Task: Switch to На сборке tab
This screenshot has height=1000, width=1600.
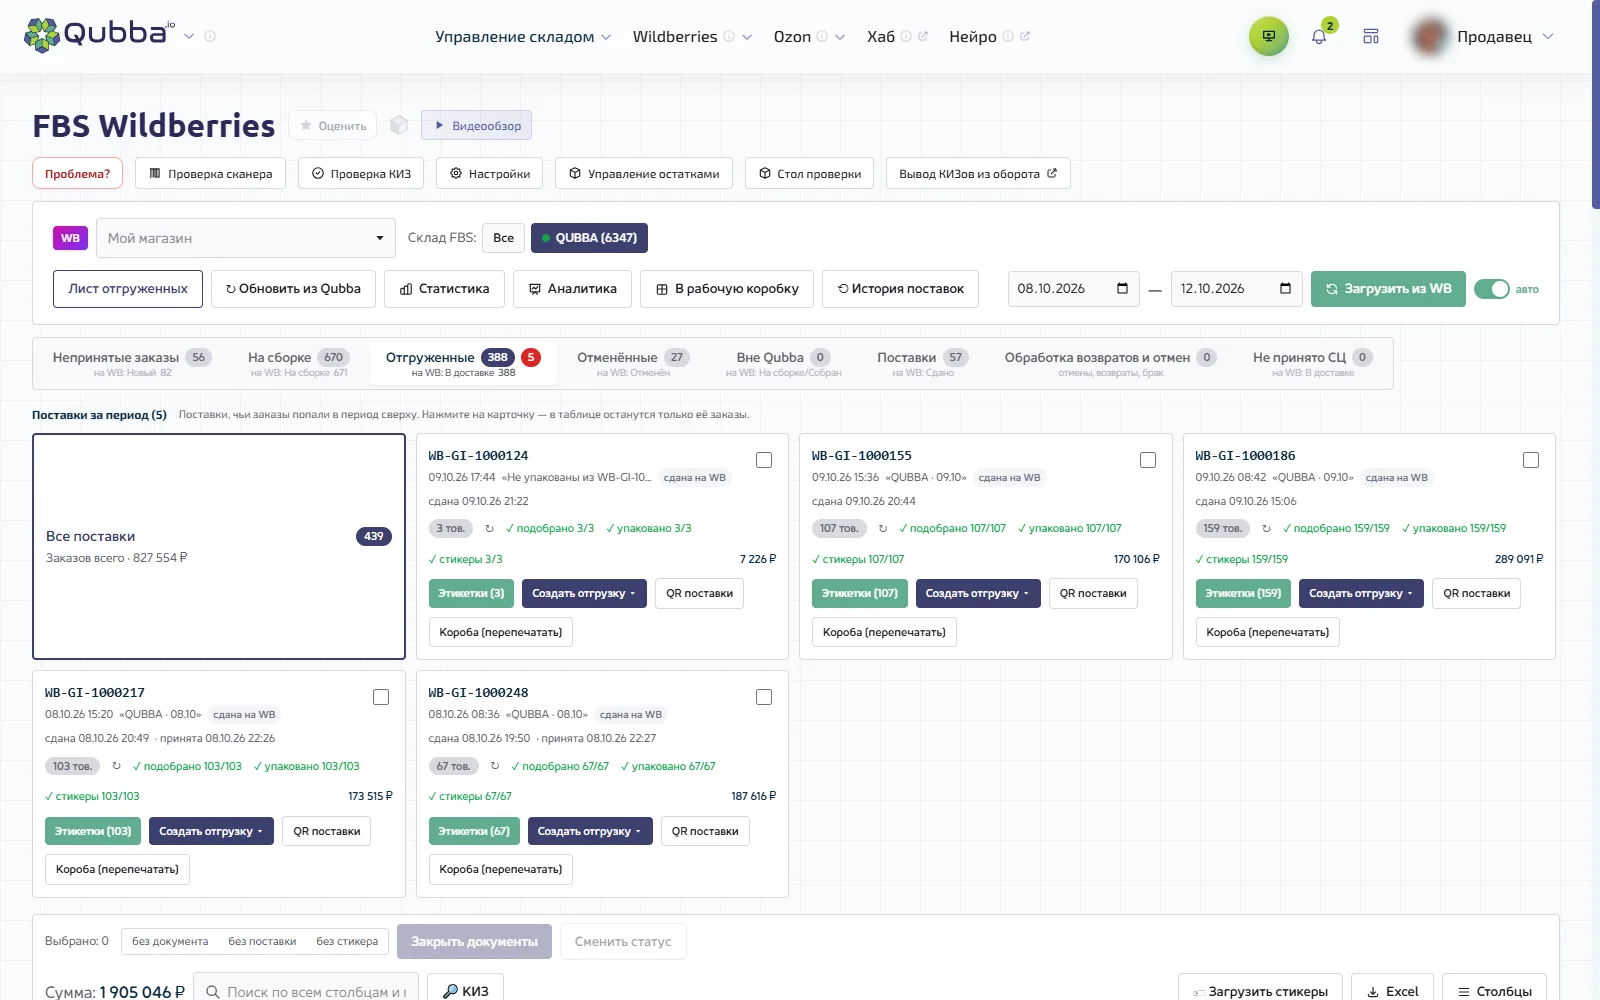Action: (x=299, y=363)
